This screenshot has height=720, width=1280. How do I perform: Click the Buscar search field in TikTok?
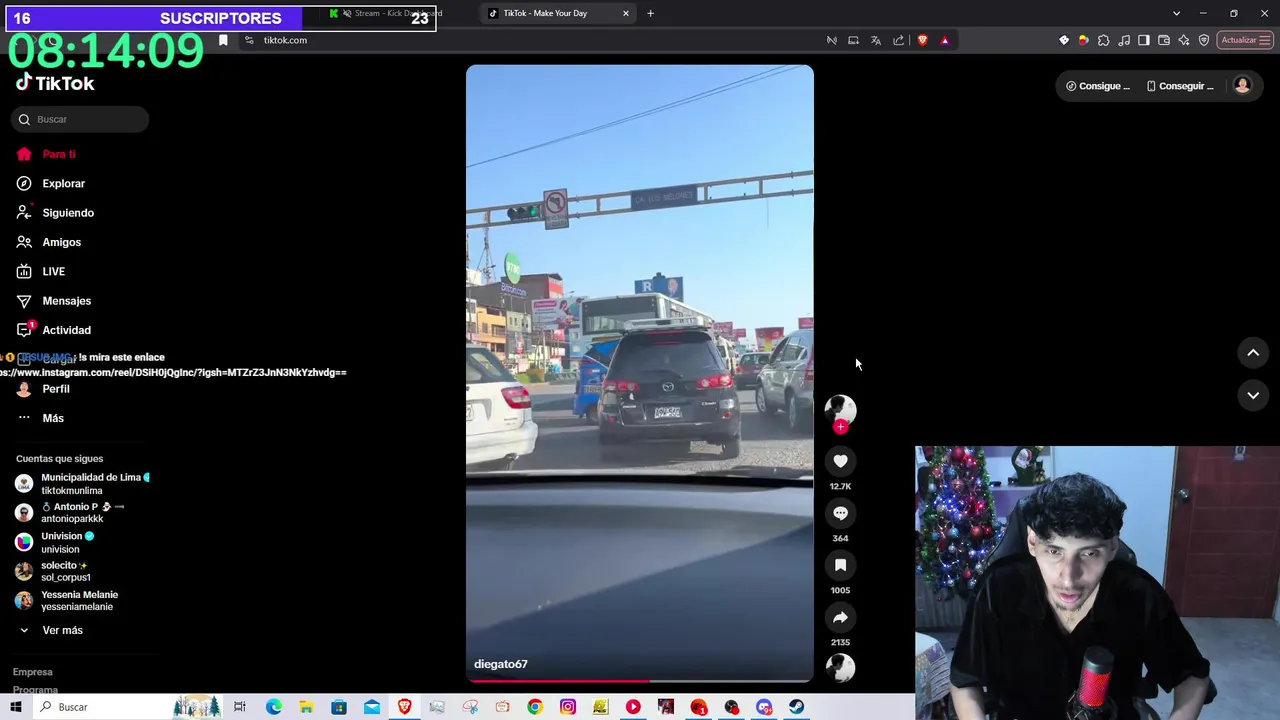click(81, 119)
